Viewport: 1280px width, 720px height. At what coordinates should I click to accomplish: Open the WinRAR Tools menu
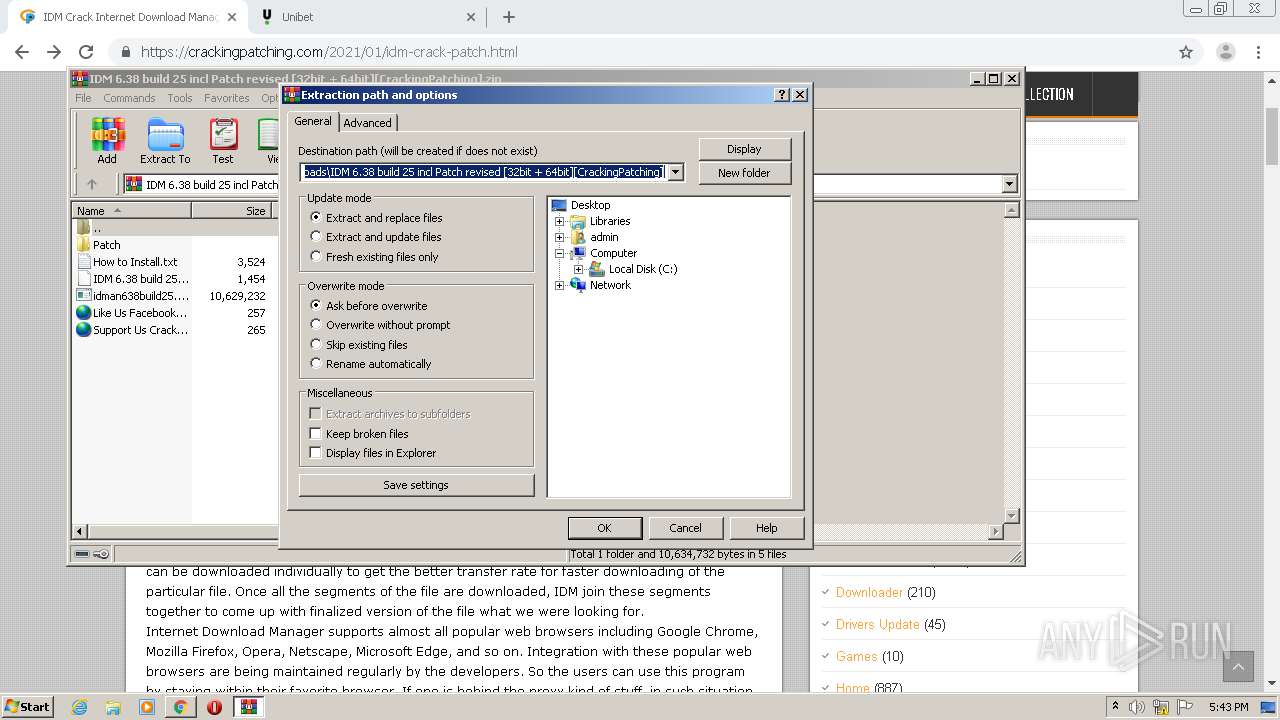pyautogui.click(x=180, y=98)
